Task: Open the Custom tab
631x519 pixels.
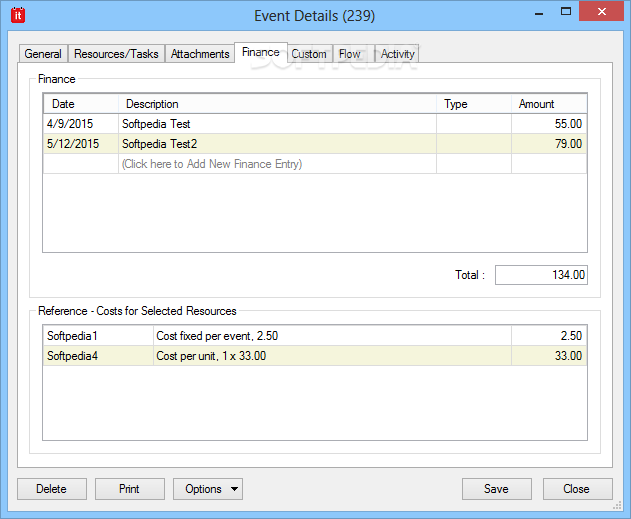Action: click(x=309, y=54)
